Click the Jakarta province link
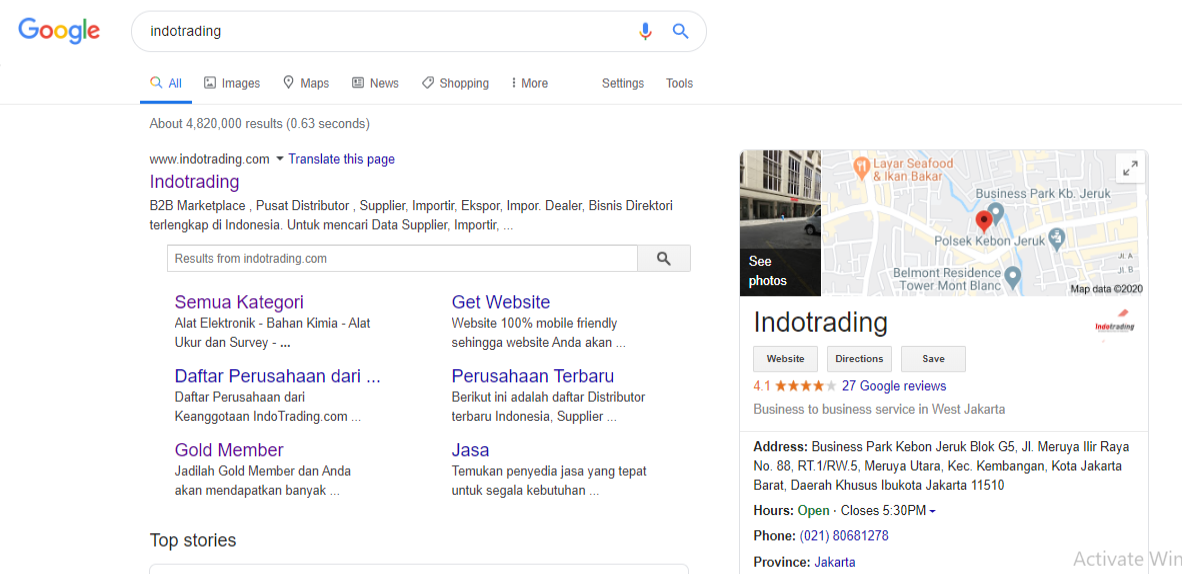Image resolution: width=1182 pixels, height=574 pixels. [x=834, y=562]
